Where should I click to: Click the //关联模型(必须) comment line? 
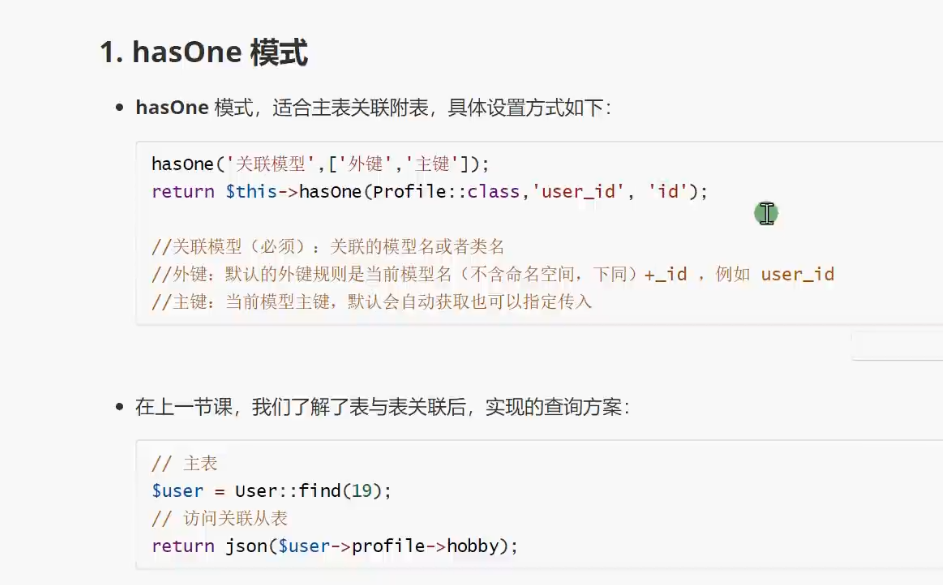point(328,247)
